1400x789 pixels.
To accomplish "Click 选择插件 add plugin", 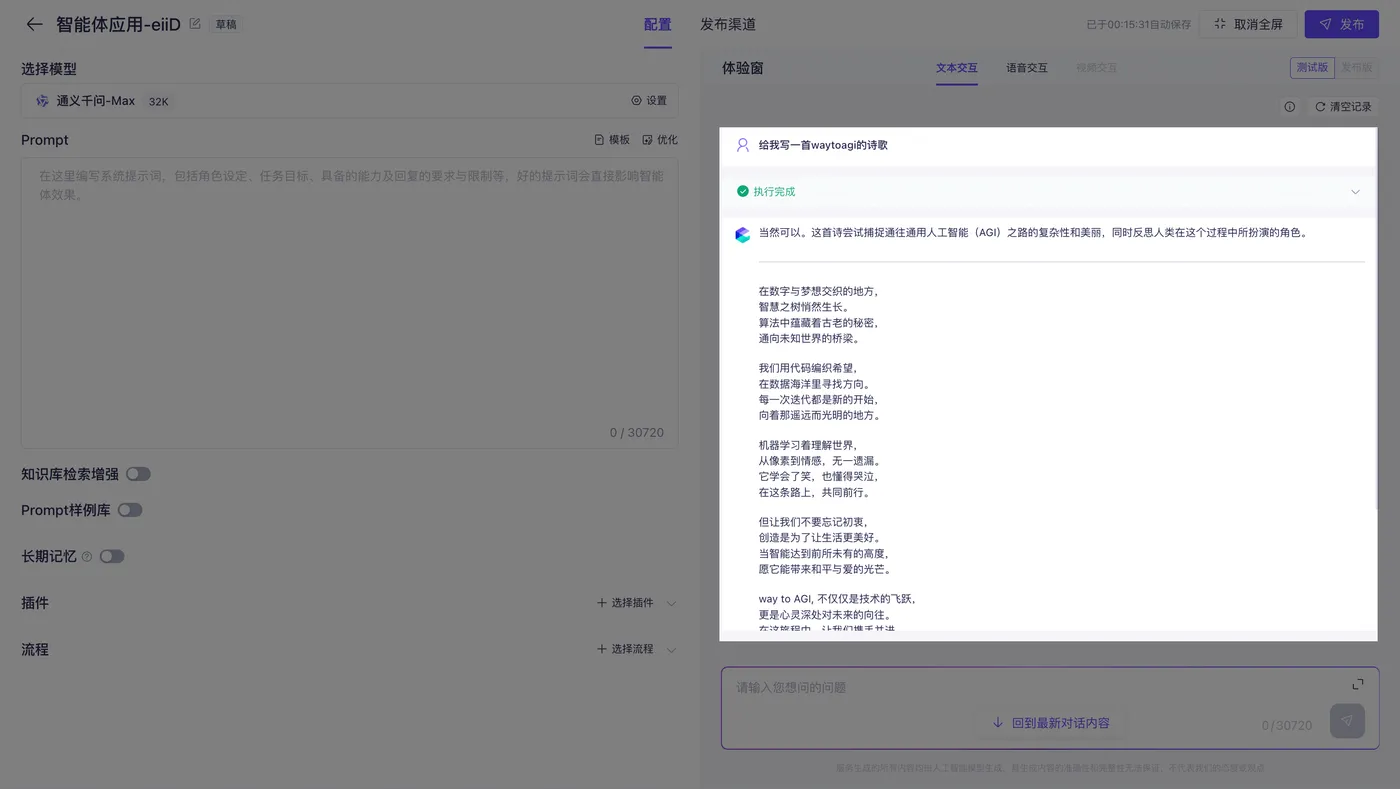I will [x=625, y=603].
